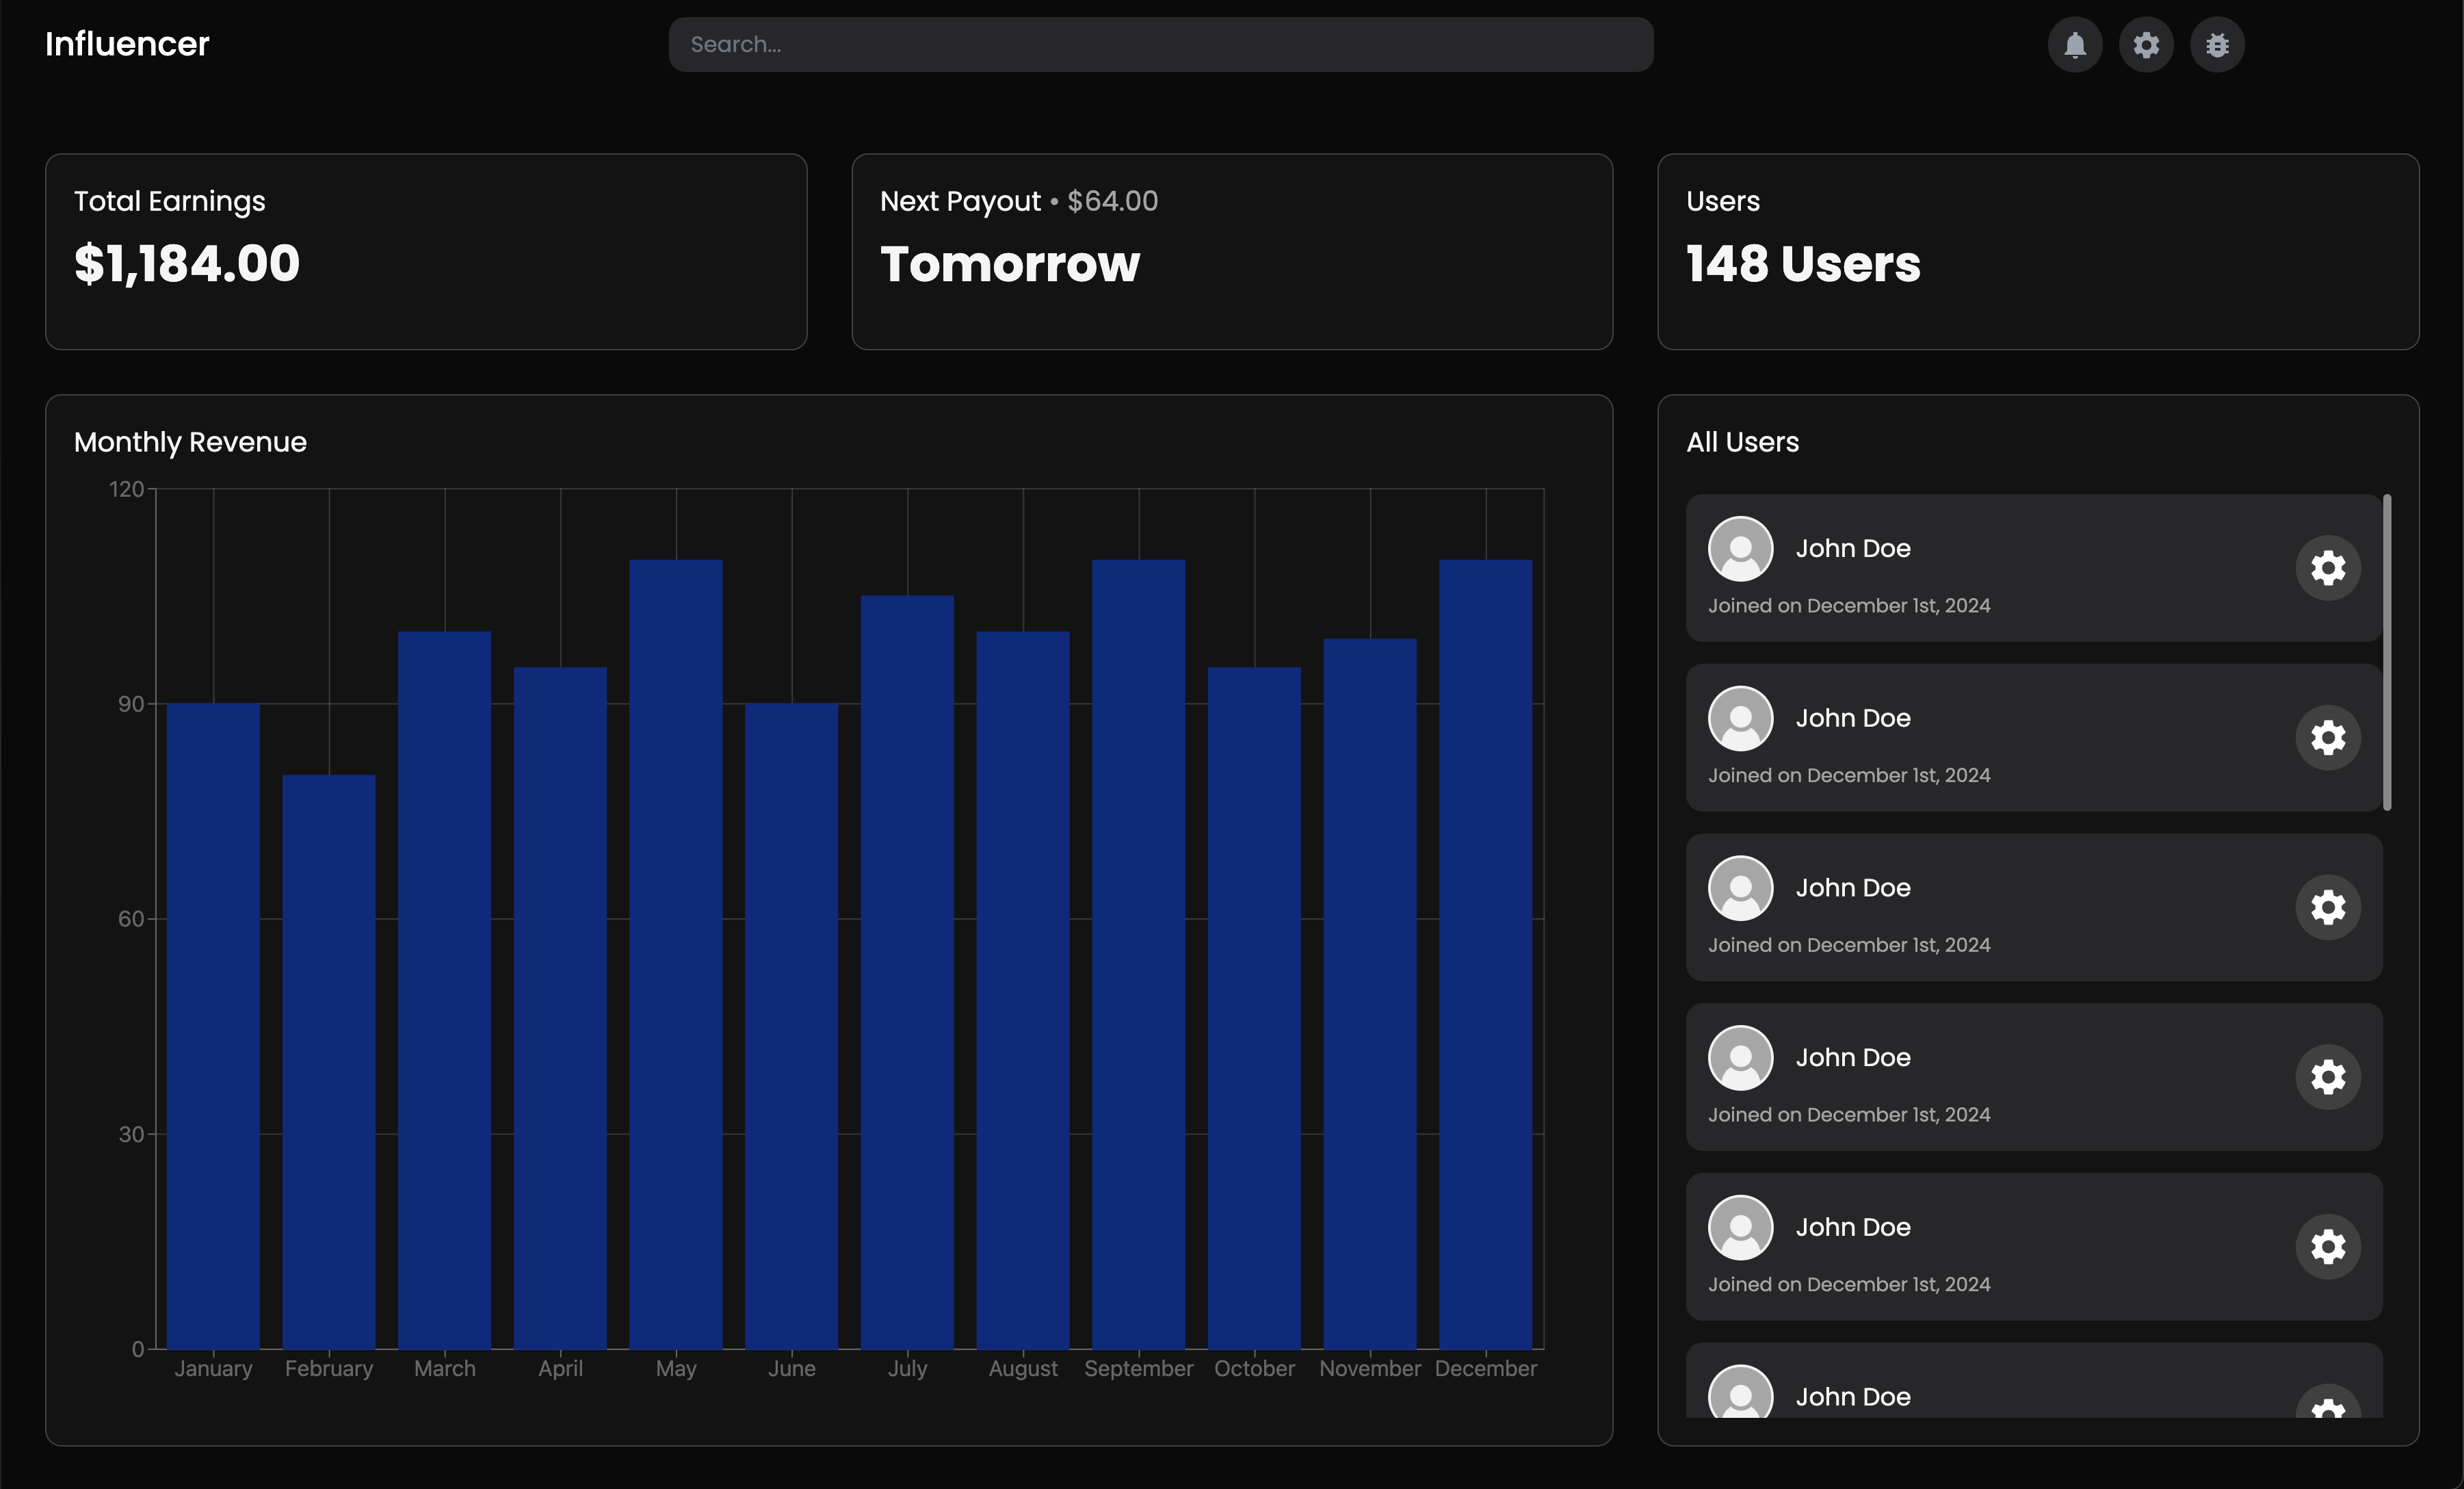Open the third John Doe's settings gear
Screen dimensions: 2464x1489
2327,908
